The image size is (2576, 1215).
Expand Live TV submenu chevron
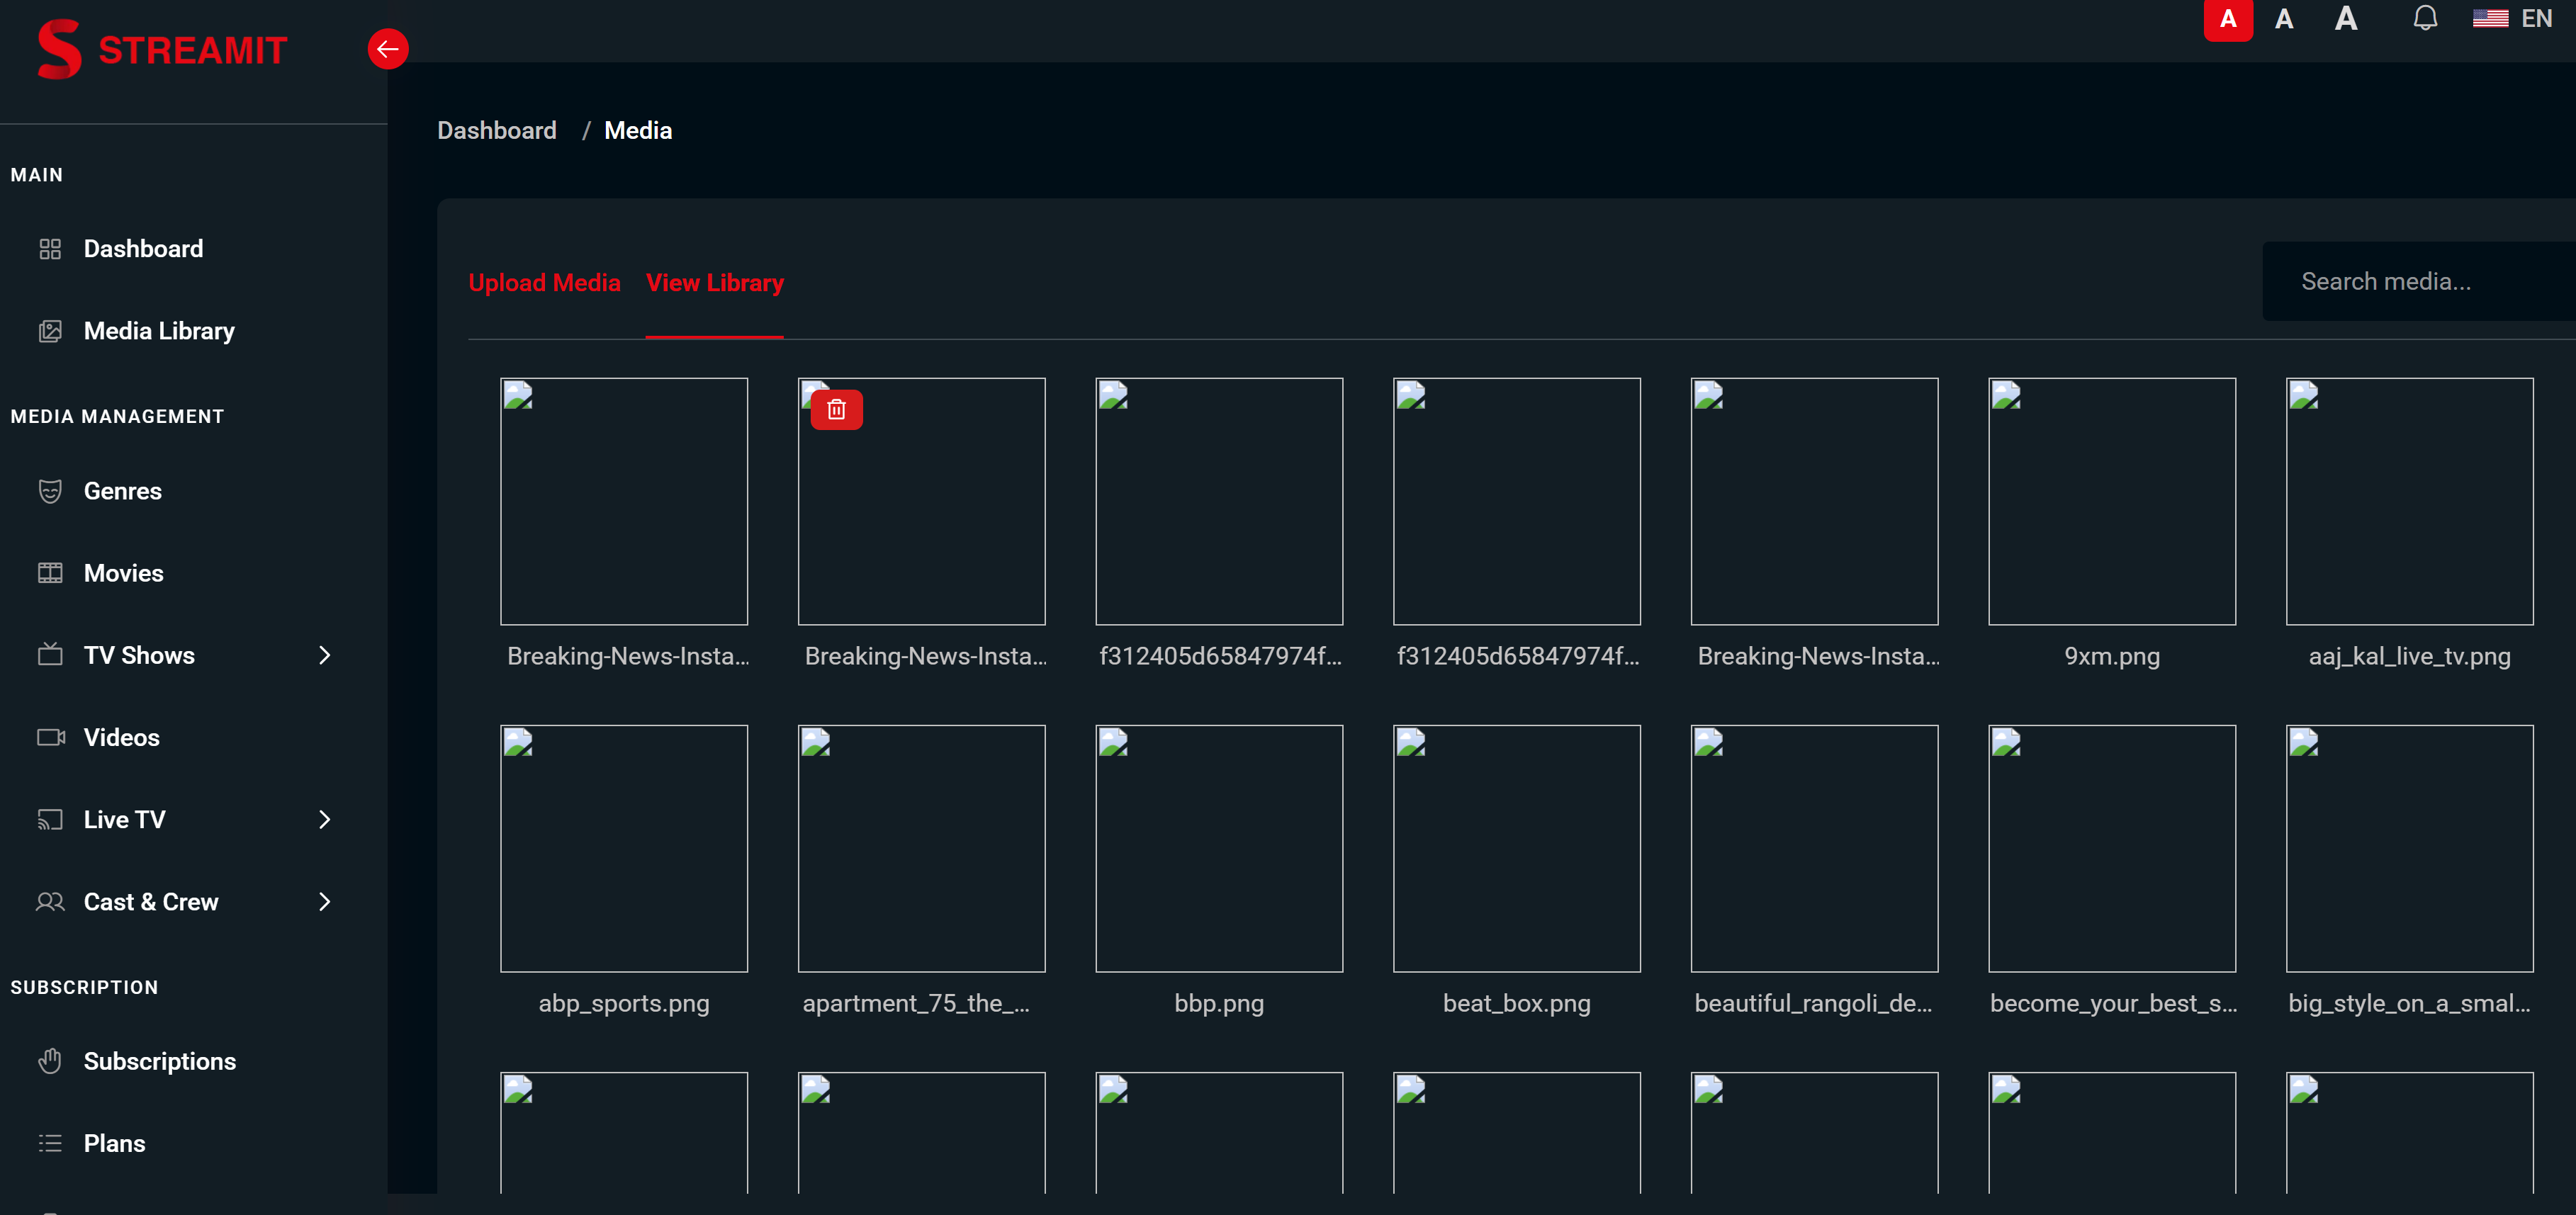coord(324,820)
